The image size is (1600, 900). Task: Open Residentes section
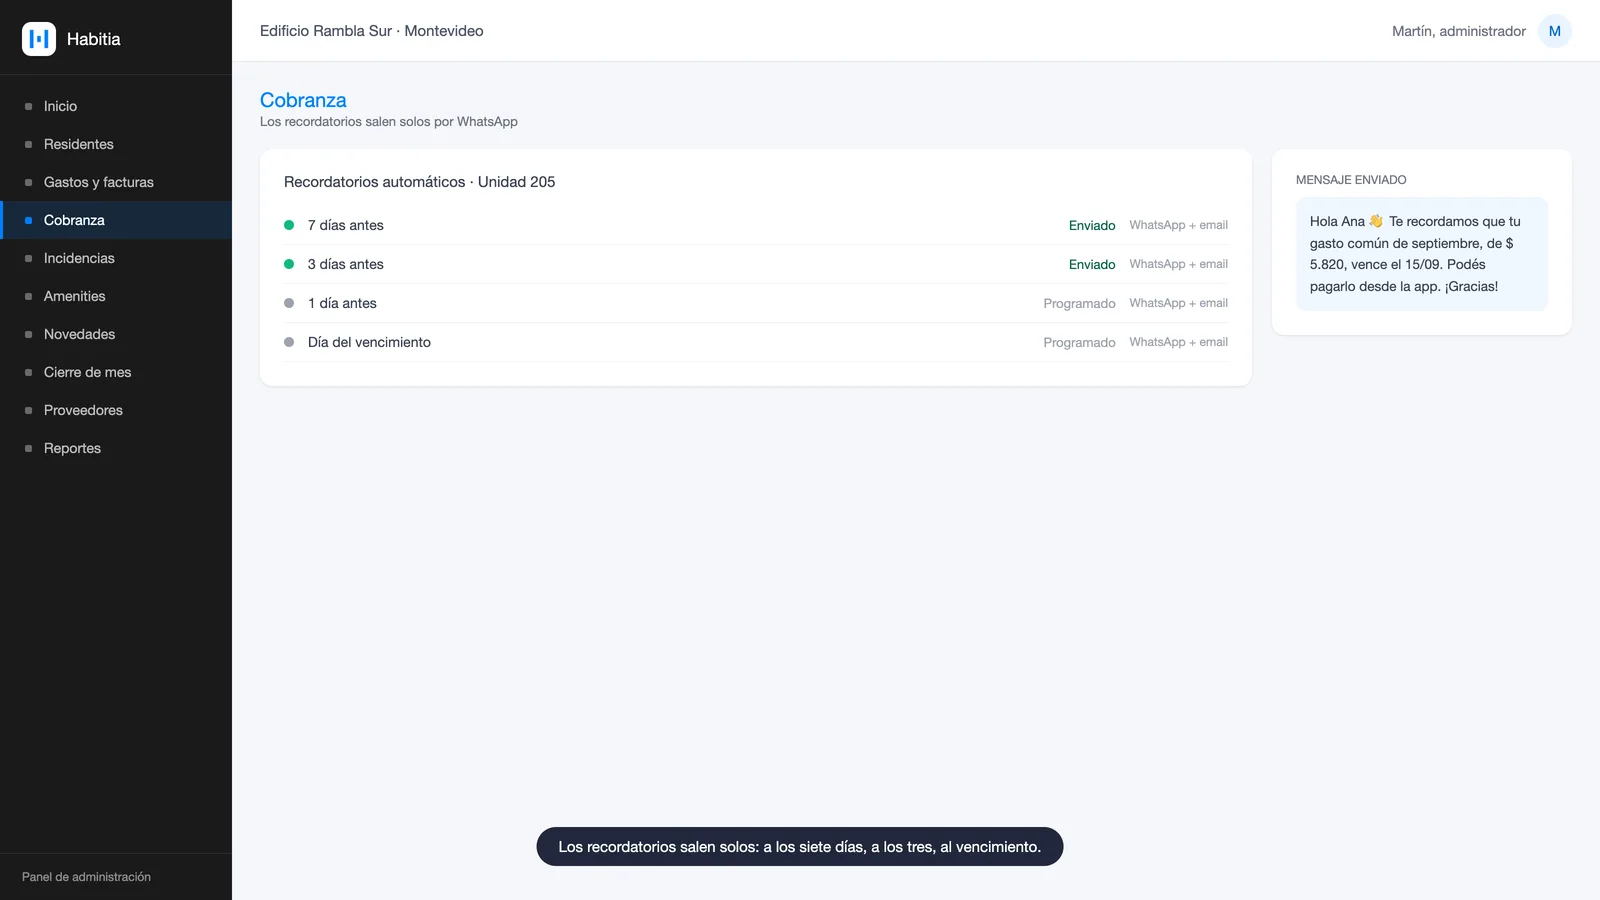116,144
